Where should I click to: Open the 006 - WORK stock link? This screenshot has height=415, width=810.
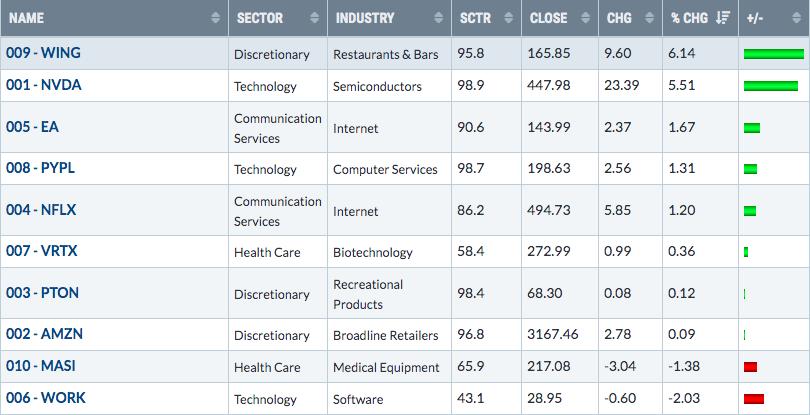tap(46, 398)
